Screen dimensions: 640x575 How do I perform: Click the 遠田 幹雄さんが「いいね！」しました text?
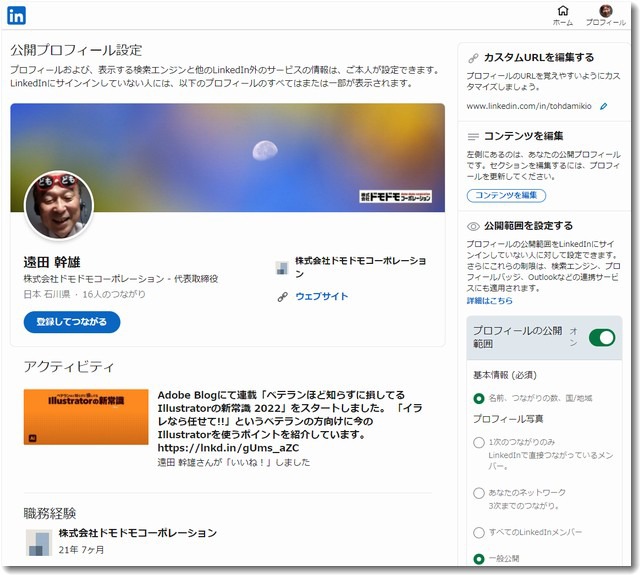234,462
